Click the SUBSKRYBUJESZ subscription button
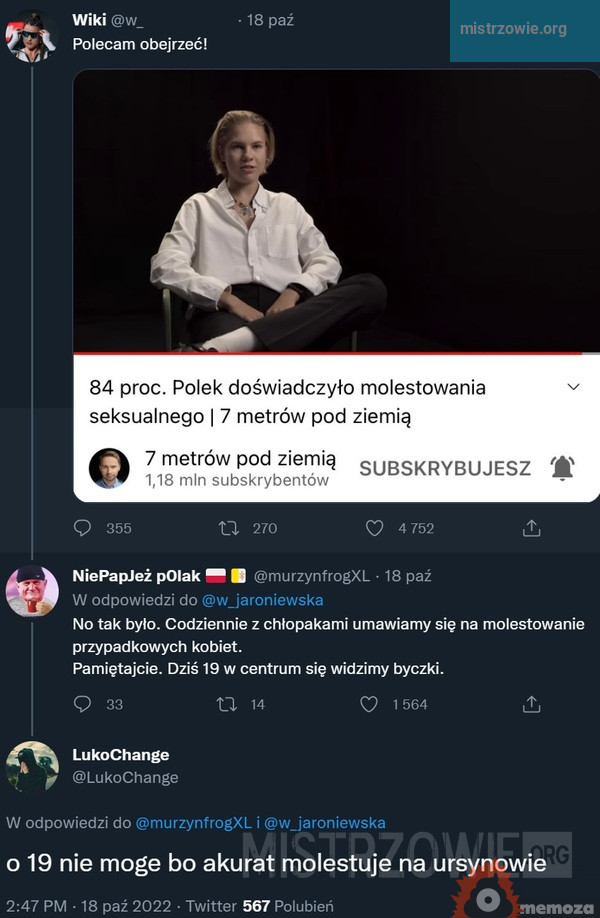 [x=445, y=468]
